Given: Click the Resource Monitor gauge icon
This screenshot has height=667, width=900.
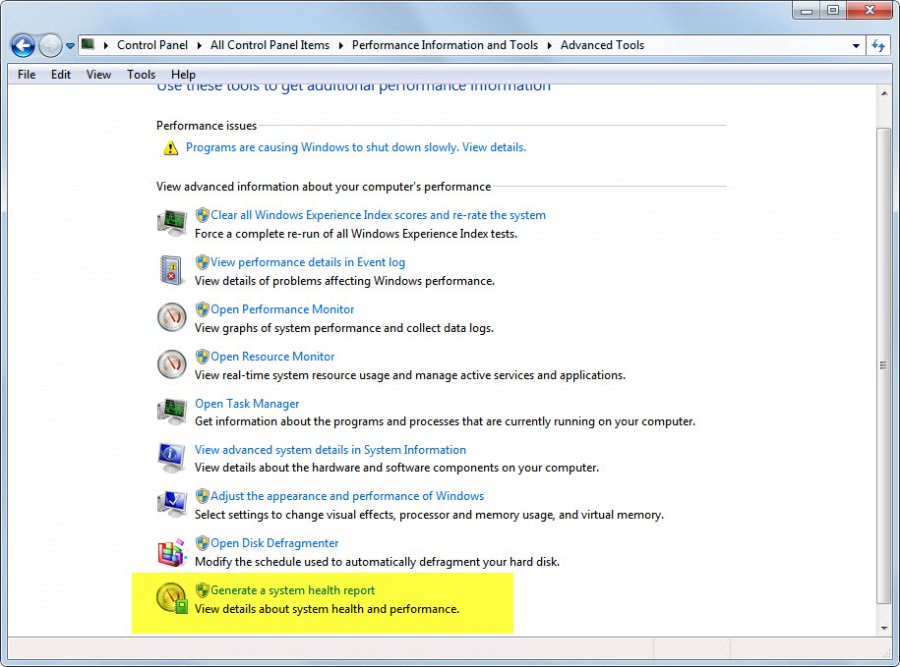Looking at the screenshot, I should click(171, 363).
